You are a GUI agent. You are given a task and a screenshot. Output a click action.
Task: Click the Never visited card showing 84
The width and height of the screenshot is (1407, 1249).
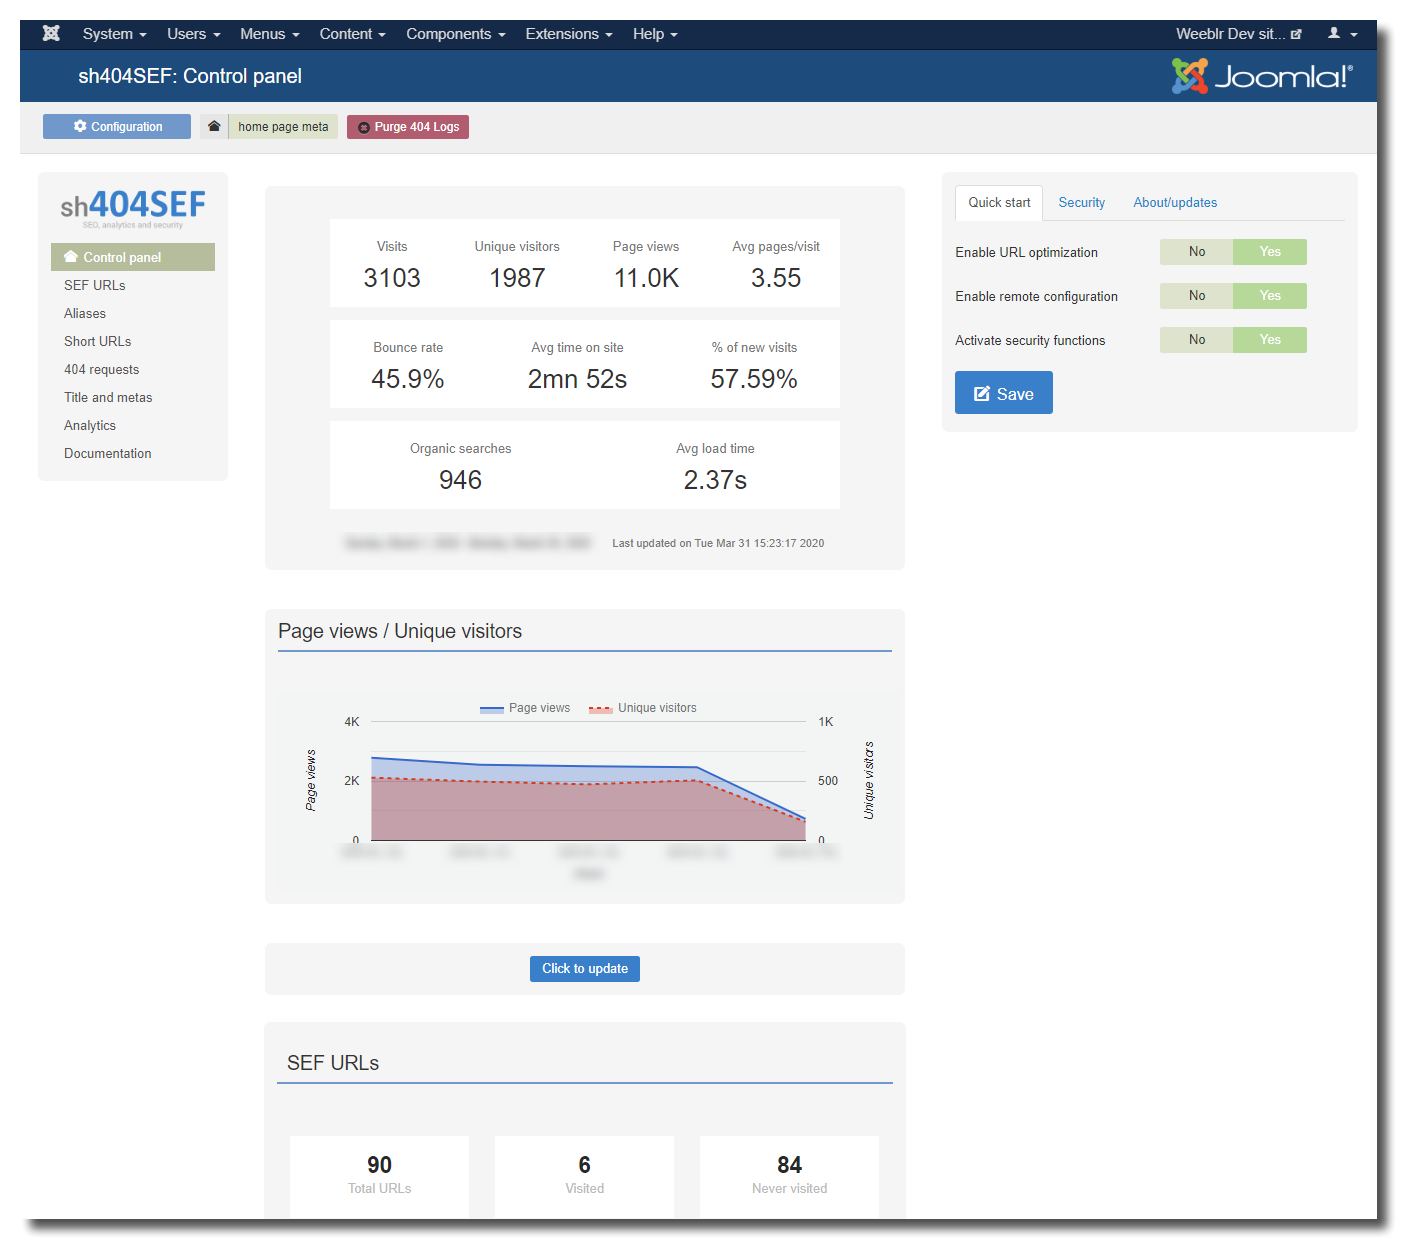pos(789,1175)
